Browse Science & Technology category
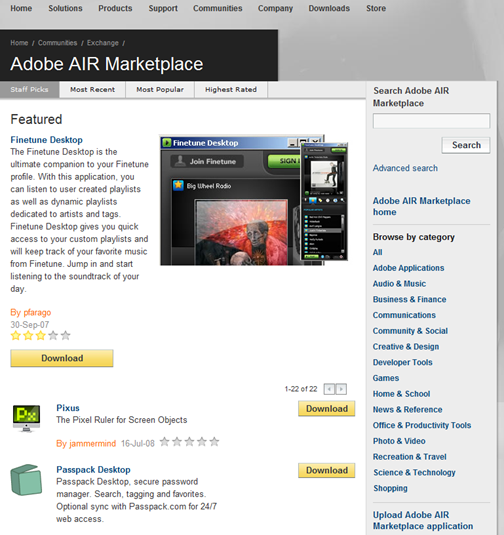 click(414, 472)
